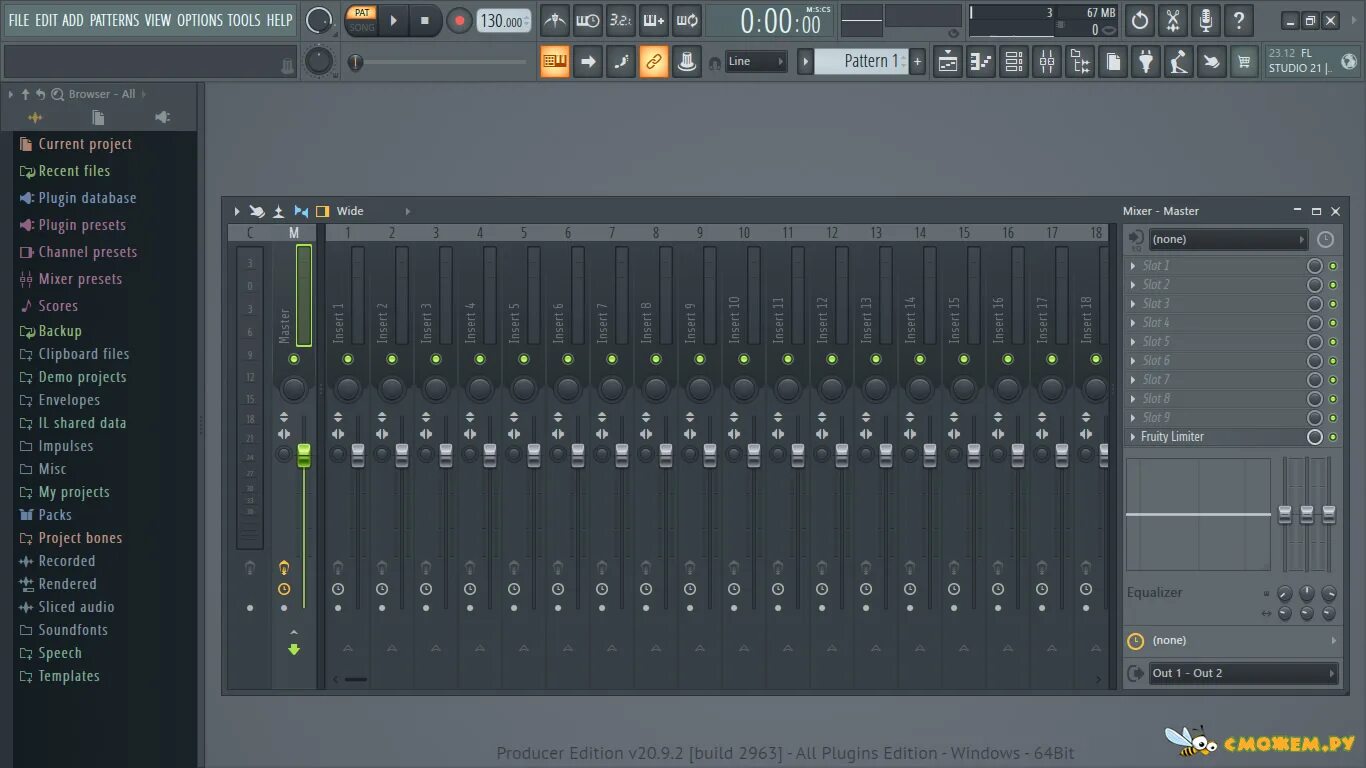This screenshot has height=768, width=1366.
Task: Add new pattern with plus button
Action: click(x=917, y=62)
